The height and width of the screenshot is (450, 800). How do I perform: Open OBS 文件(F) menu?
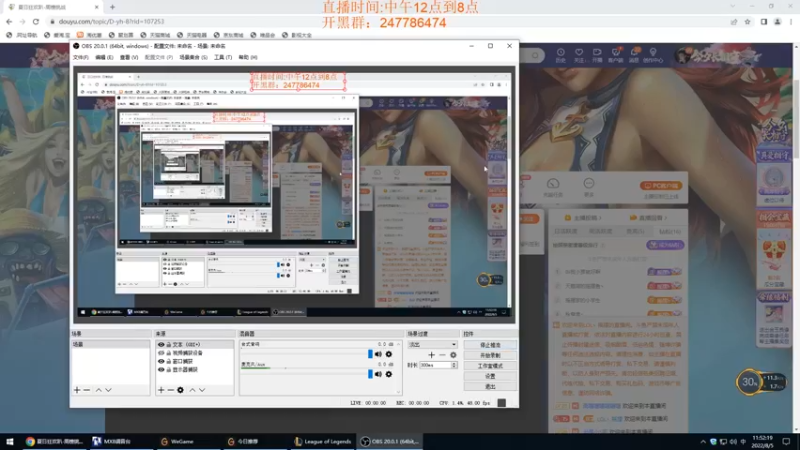coord(81,57)
